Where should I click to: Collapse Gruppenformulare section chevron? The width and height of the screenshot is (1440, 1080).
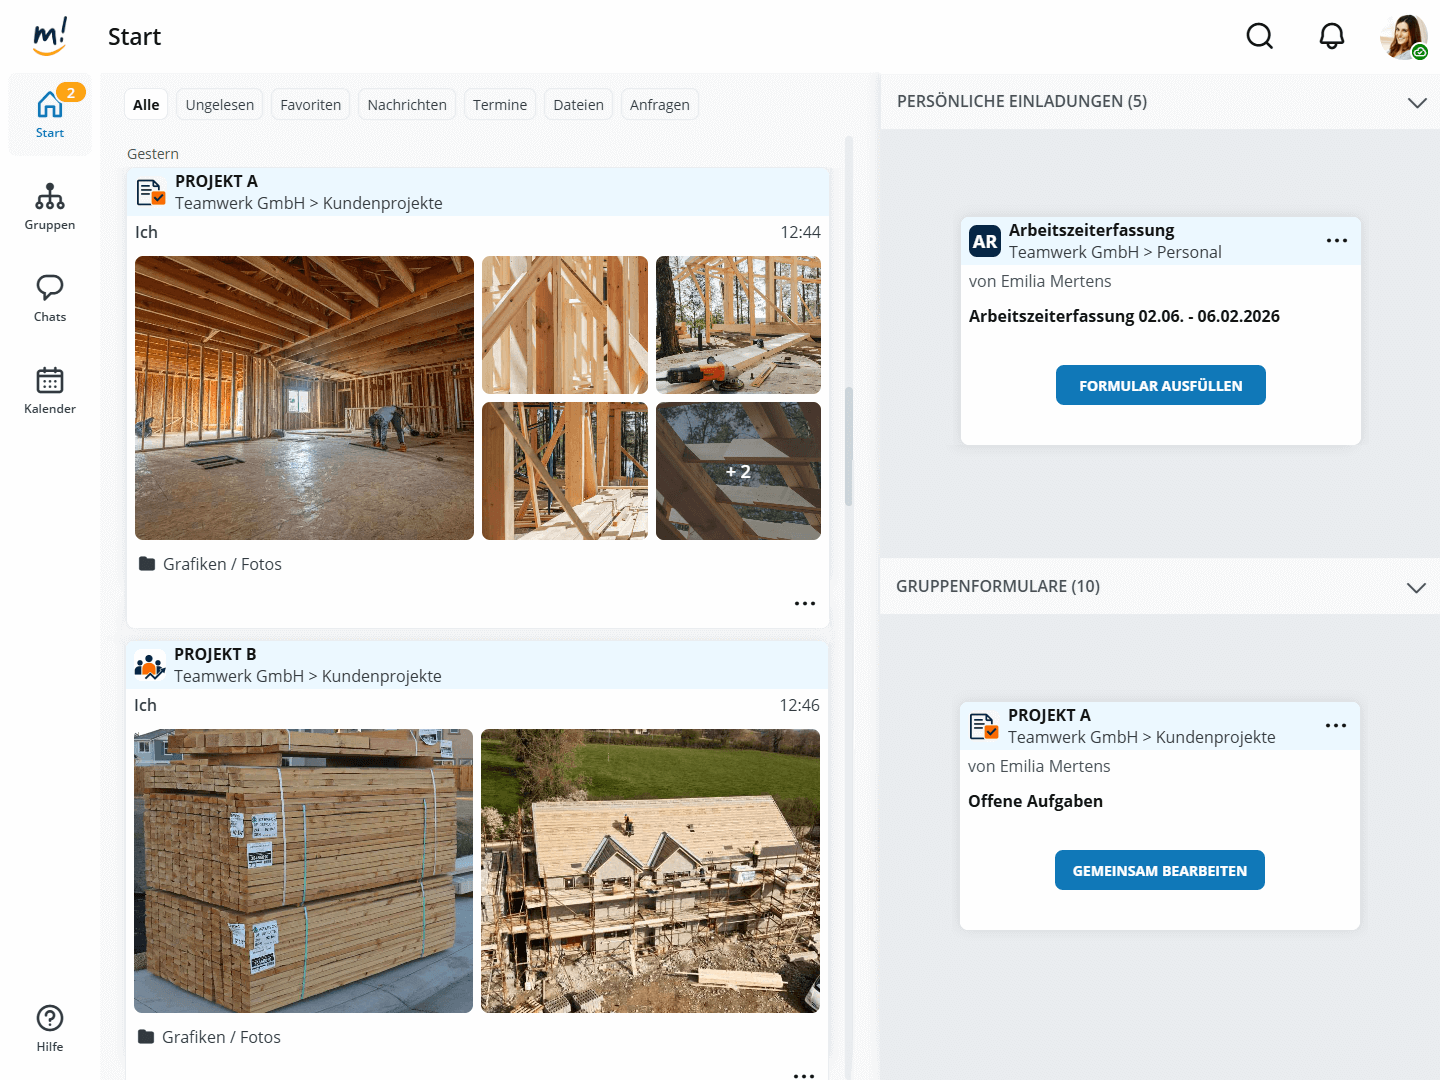(1415, 587)
